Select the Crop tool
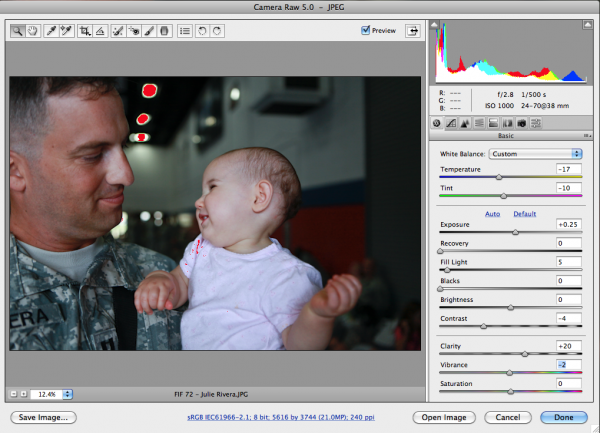Image resolution: width=600 pixels, height=433 pixels. click(x=86, y=31)
